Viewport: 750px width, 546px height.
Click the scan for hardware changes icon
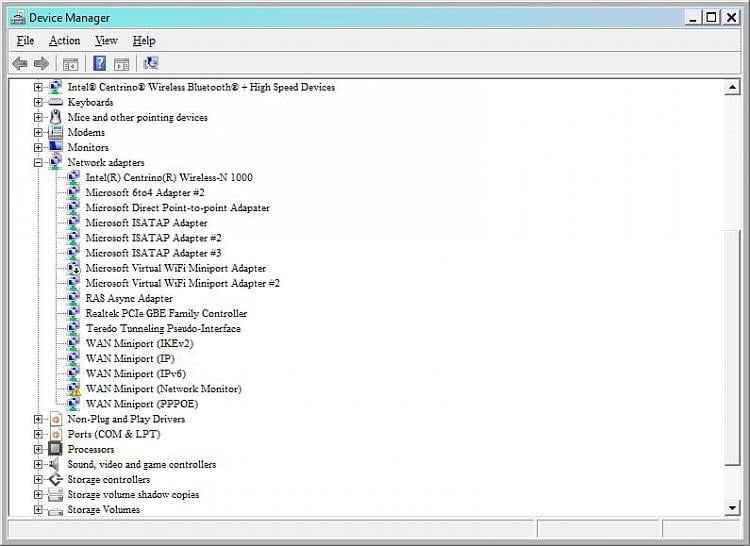click(151, 63)
